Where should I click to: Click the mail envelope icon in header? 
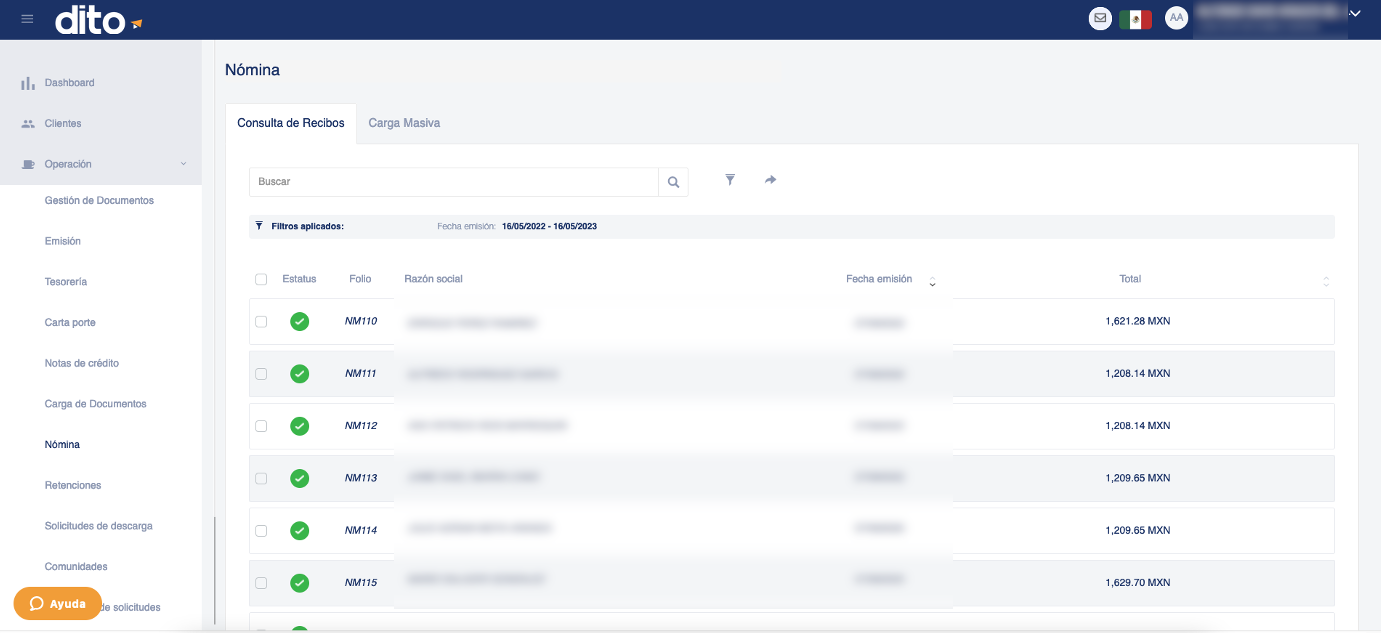pyautogui.click(x=1100, y=18)
